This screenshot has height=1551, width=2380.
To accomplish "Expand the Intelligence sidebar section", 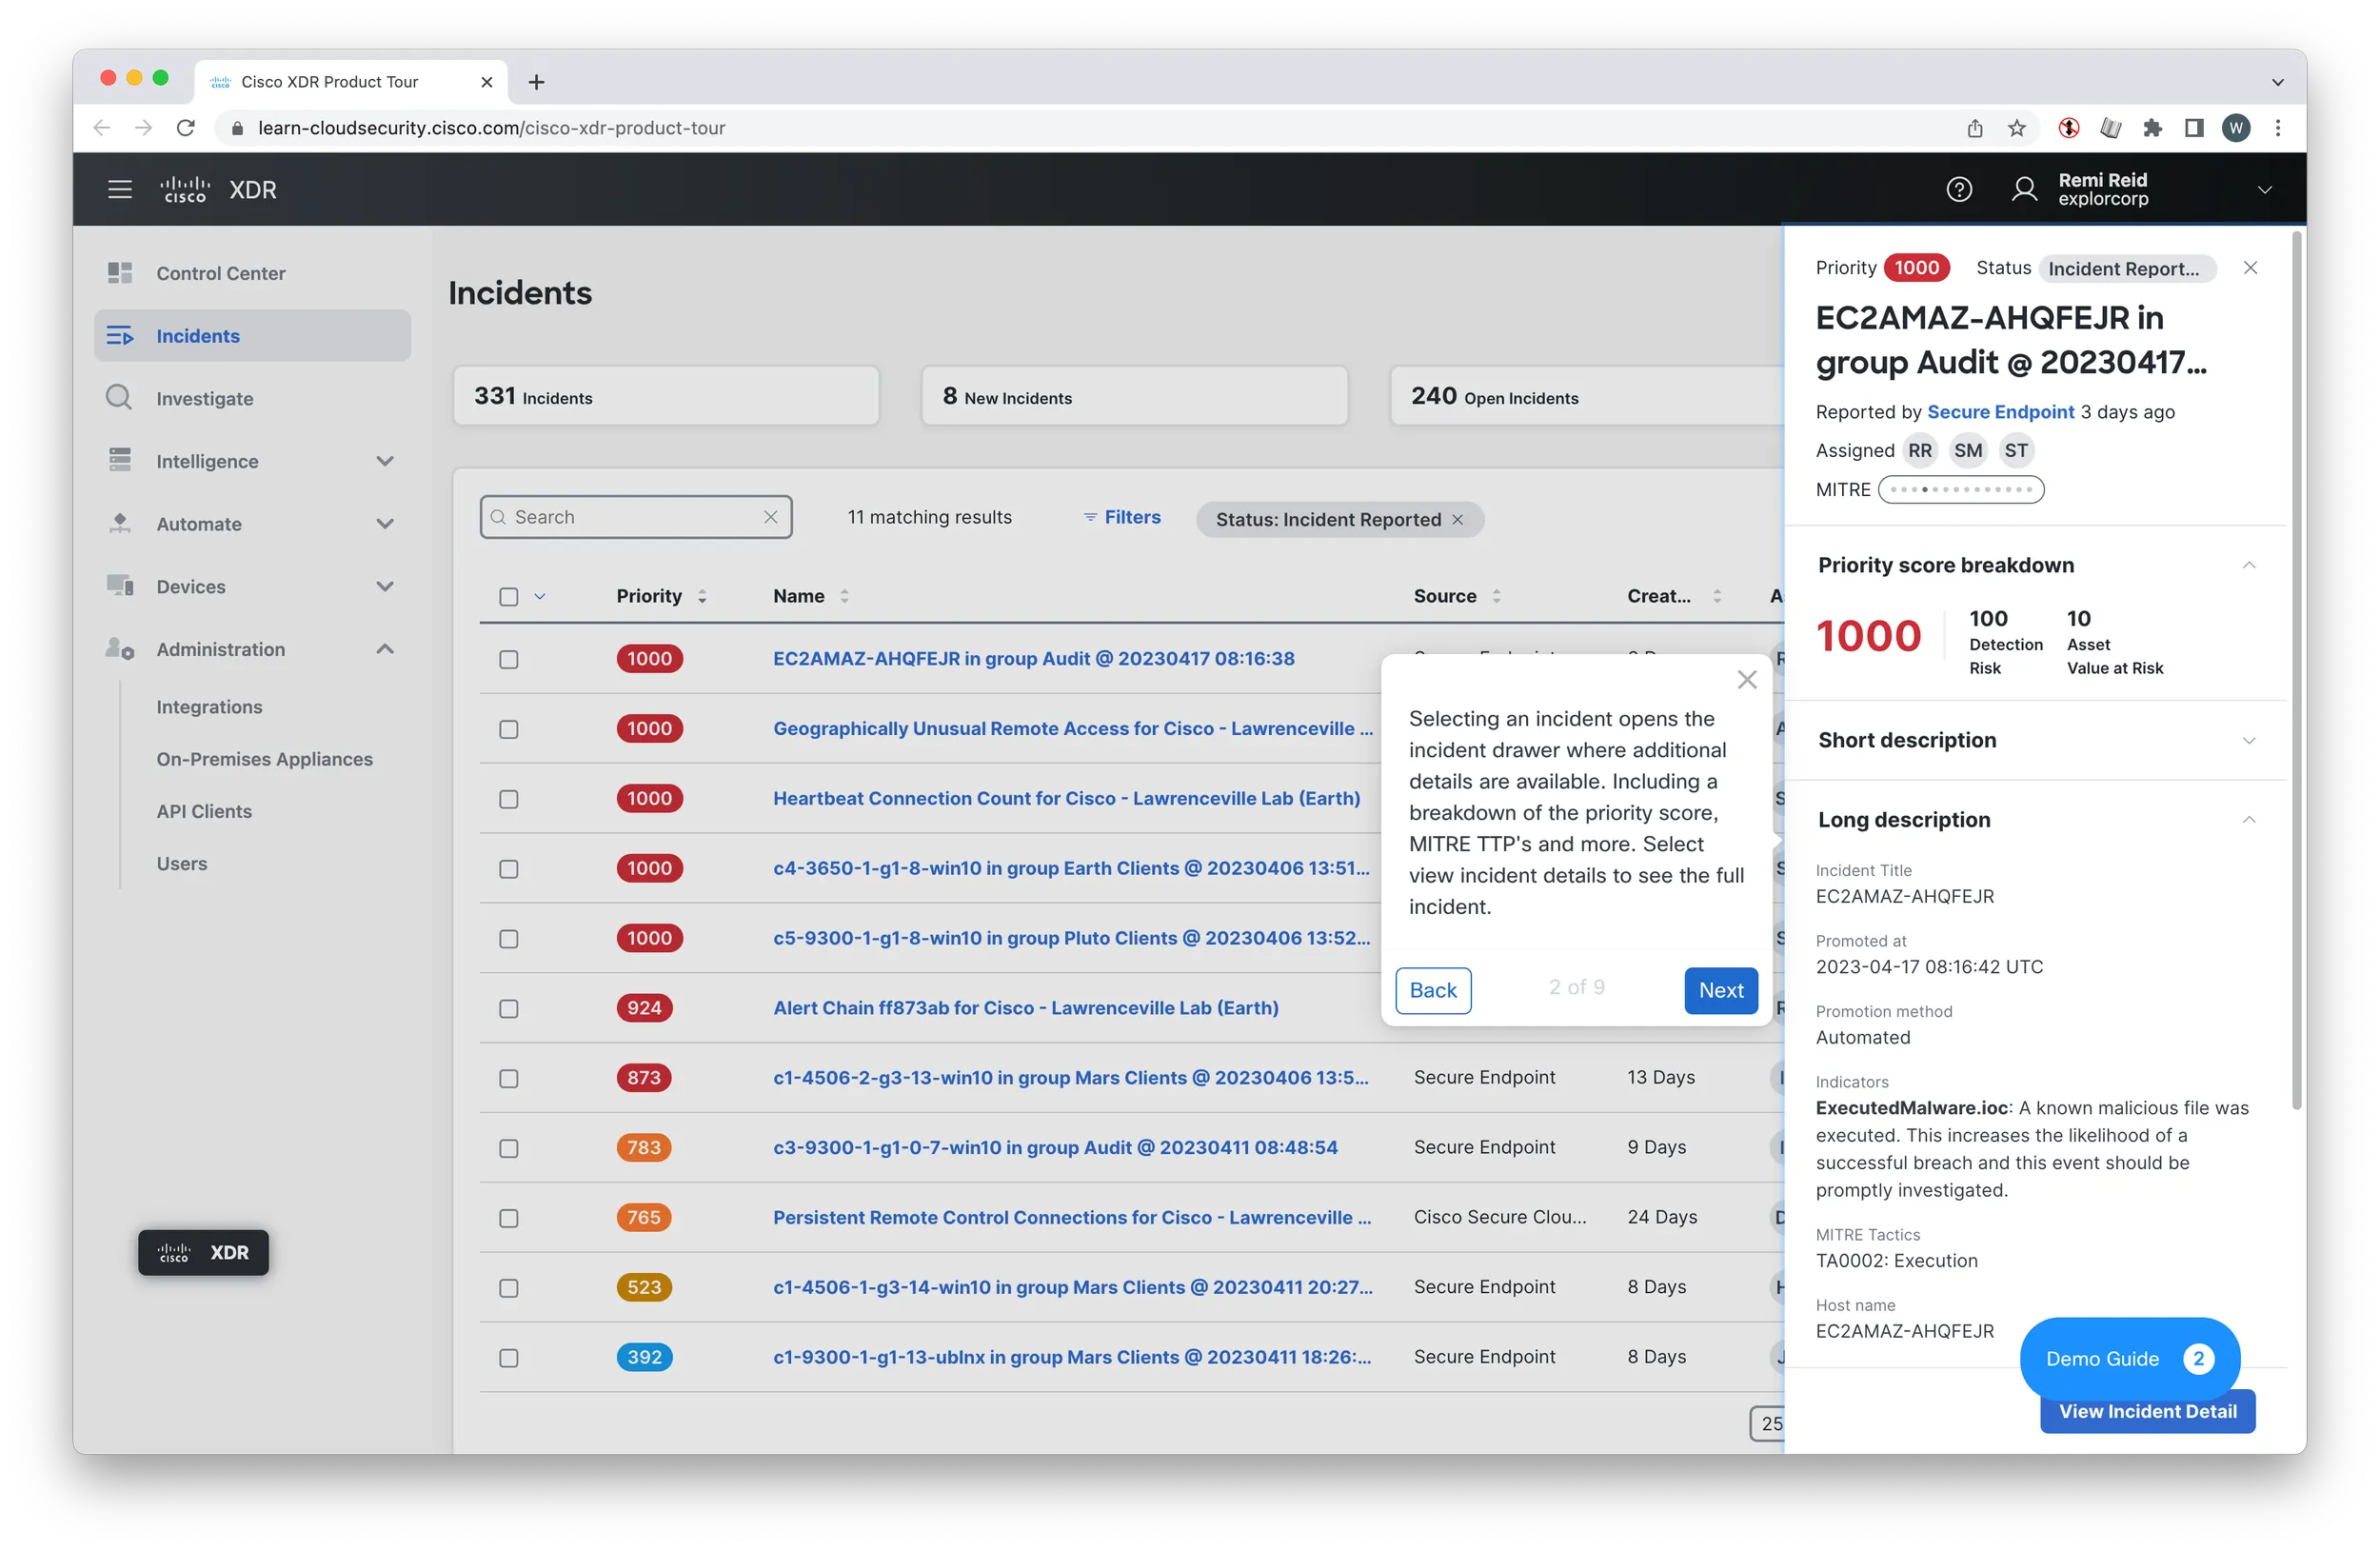I will tap(384, 461).
